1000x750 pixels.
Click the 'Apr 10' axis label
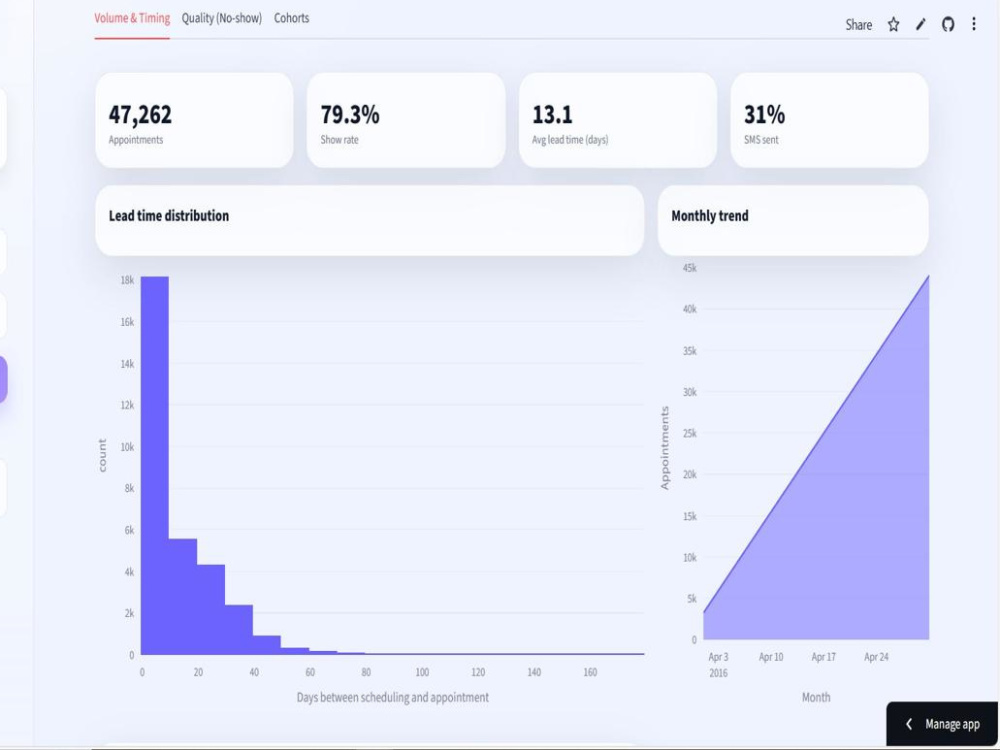(x=770, y=657)
